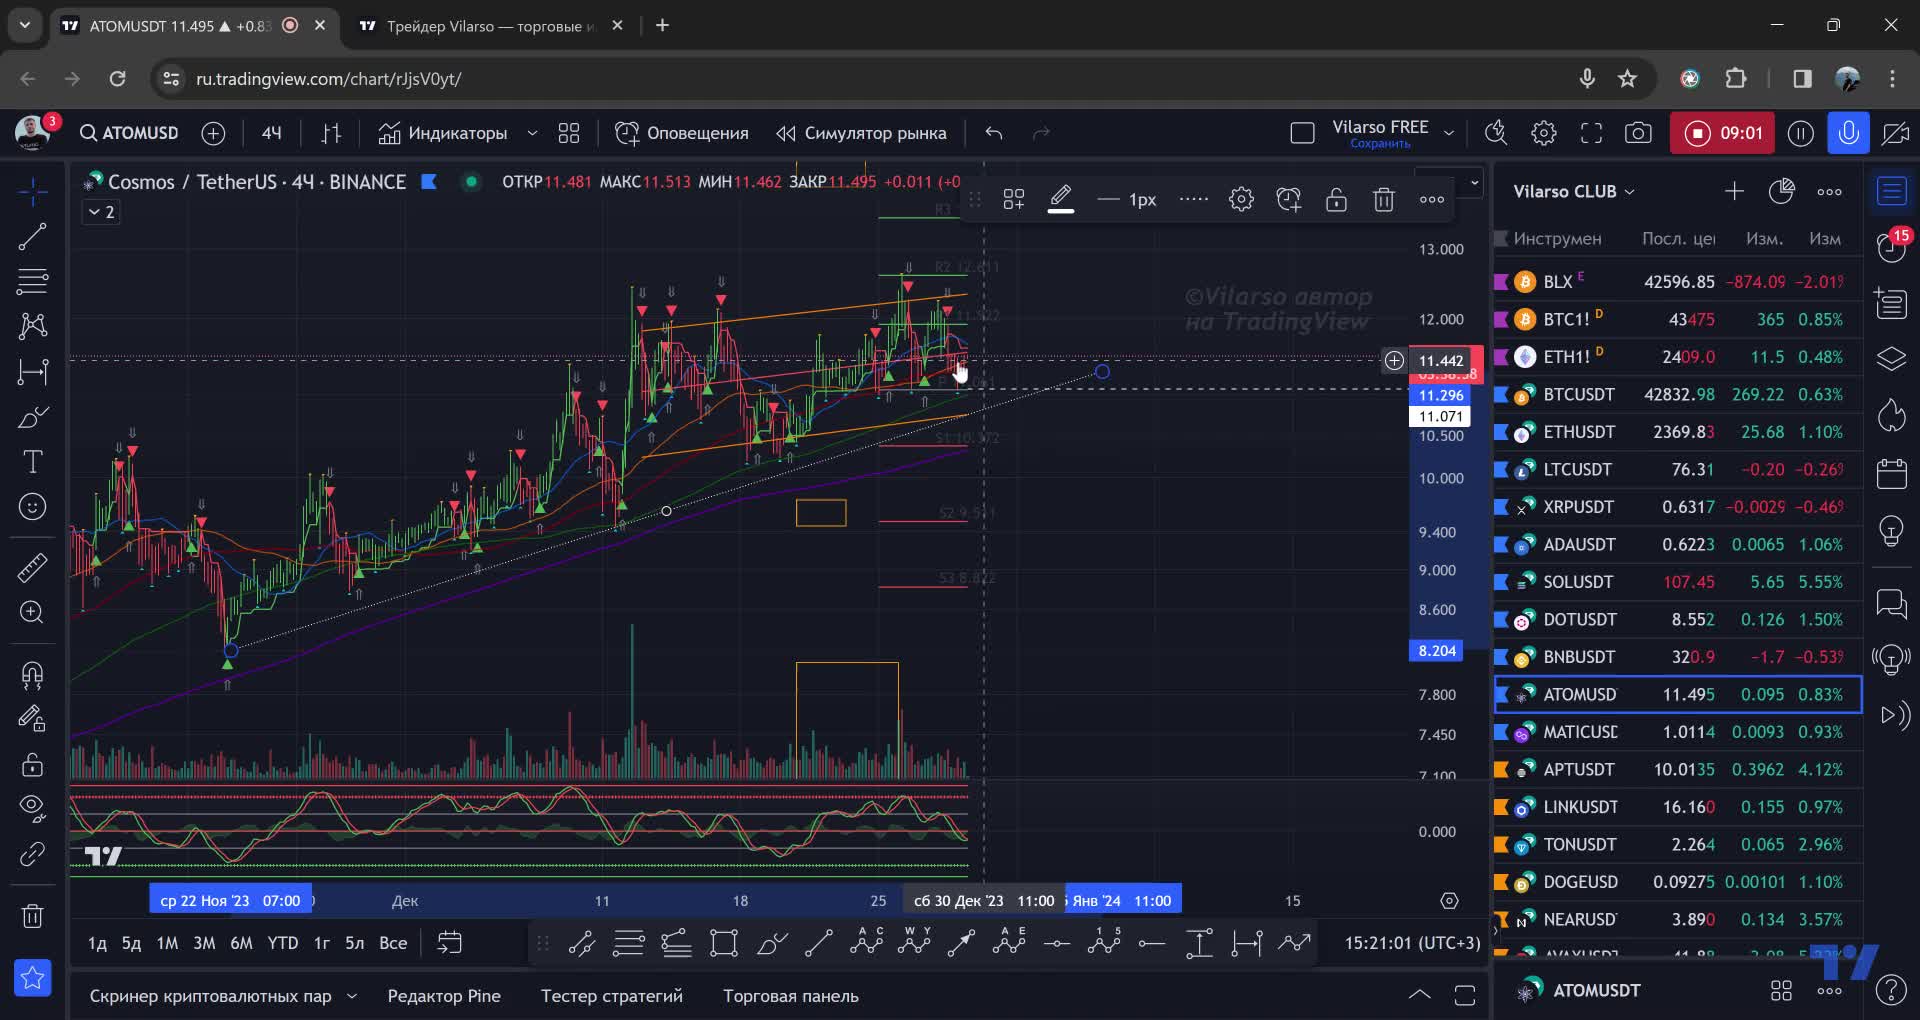Change the 4Ч chart interval

click(272, 133)
